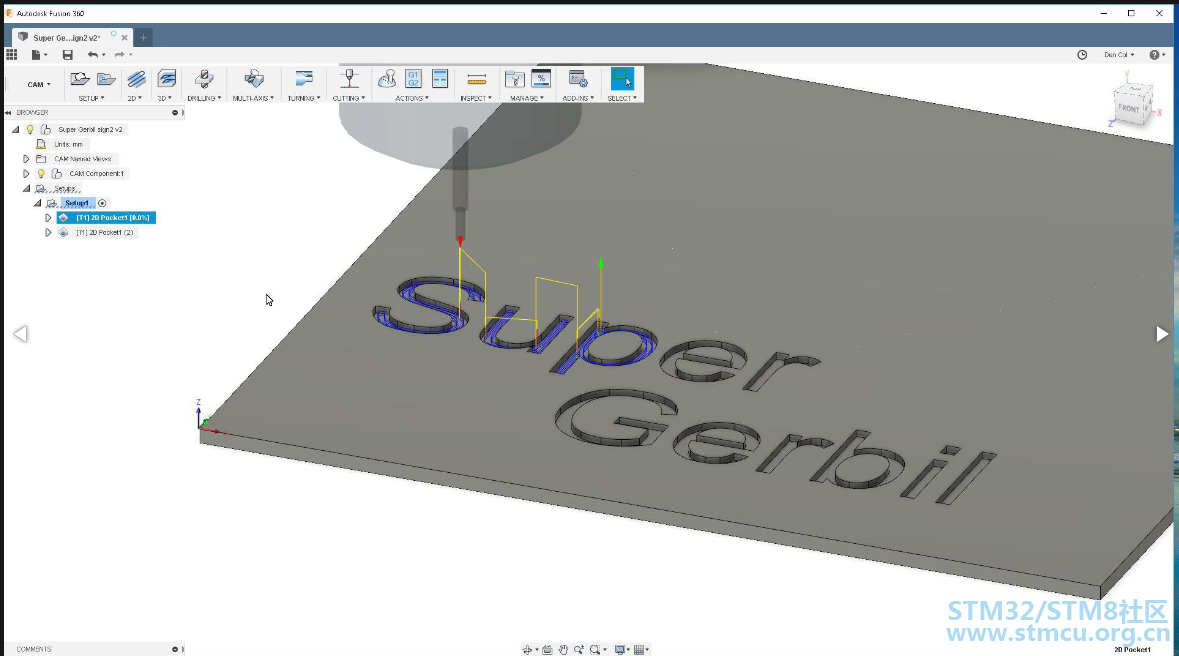Start the Simulate action
The width and height of the screenshot is (1179, 656).
pyautogui.click(x=387, y=78)
